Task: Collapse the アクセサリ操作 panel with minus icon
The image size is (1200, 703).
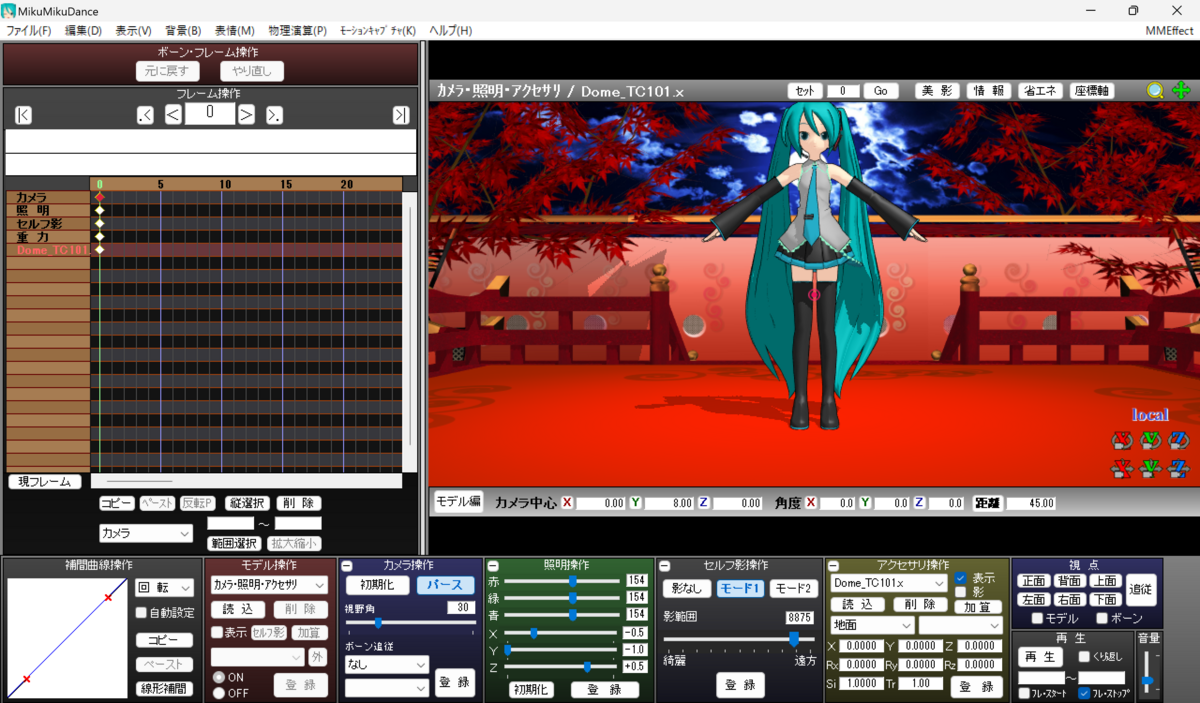Action: pyautogui.click(x=834, y=566)
